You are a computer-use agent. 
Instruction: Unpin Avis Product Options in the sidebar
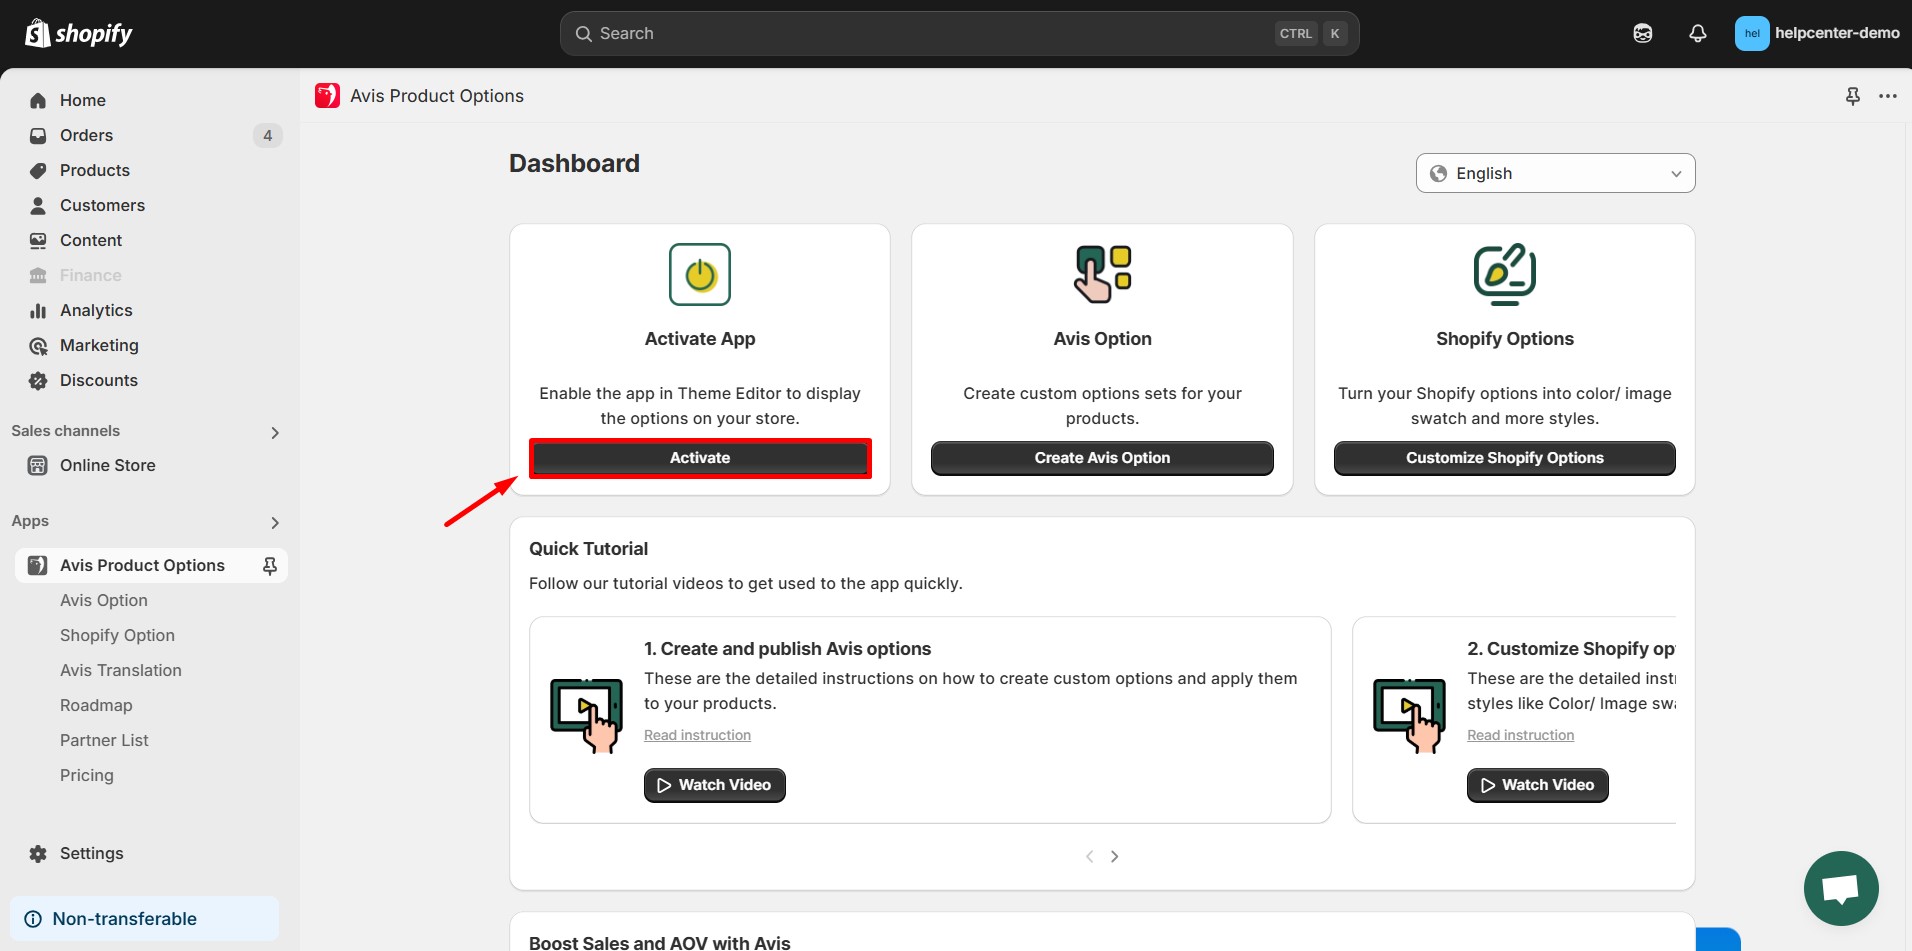(x=269, y=565)
